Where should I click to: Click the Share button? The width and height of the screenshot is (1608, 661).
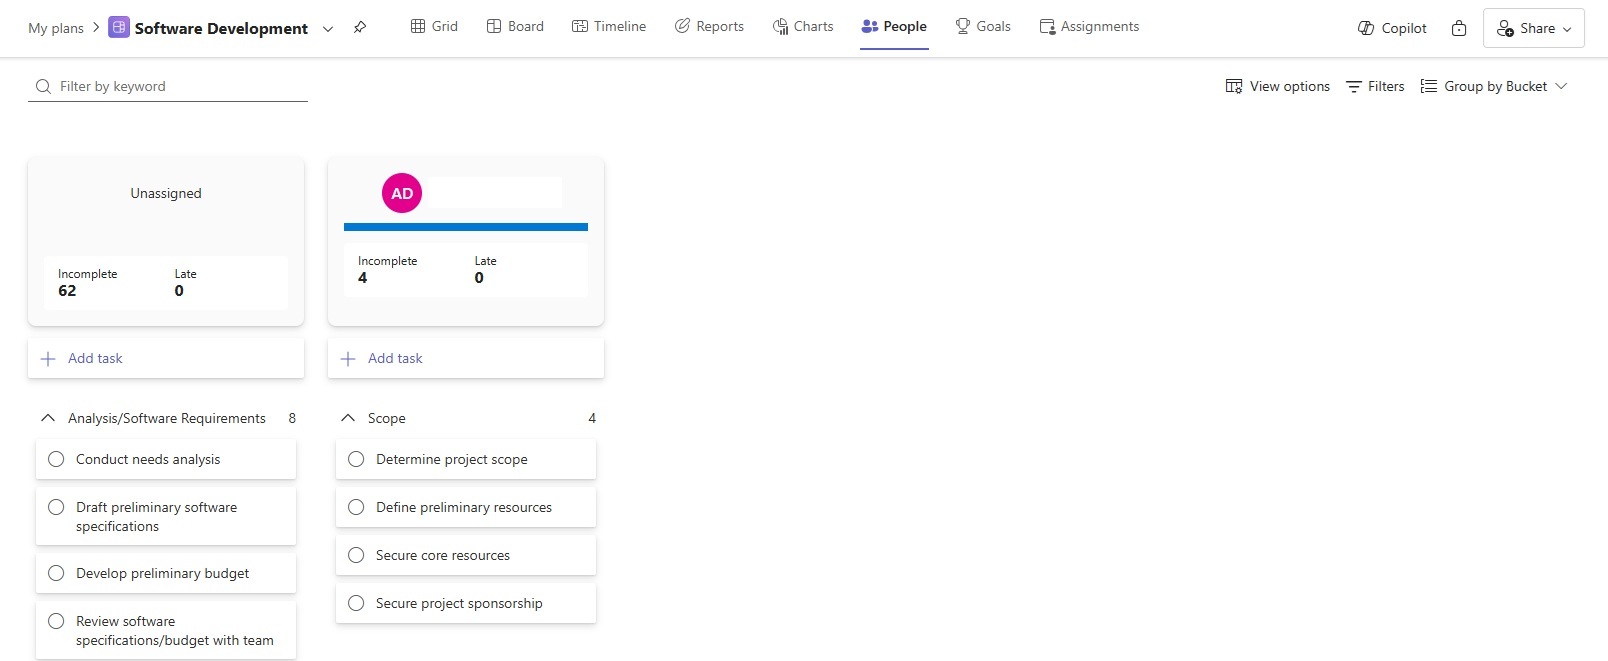1533,28
